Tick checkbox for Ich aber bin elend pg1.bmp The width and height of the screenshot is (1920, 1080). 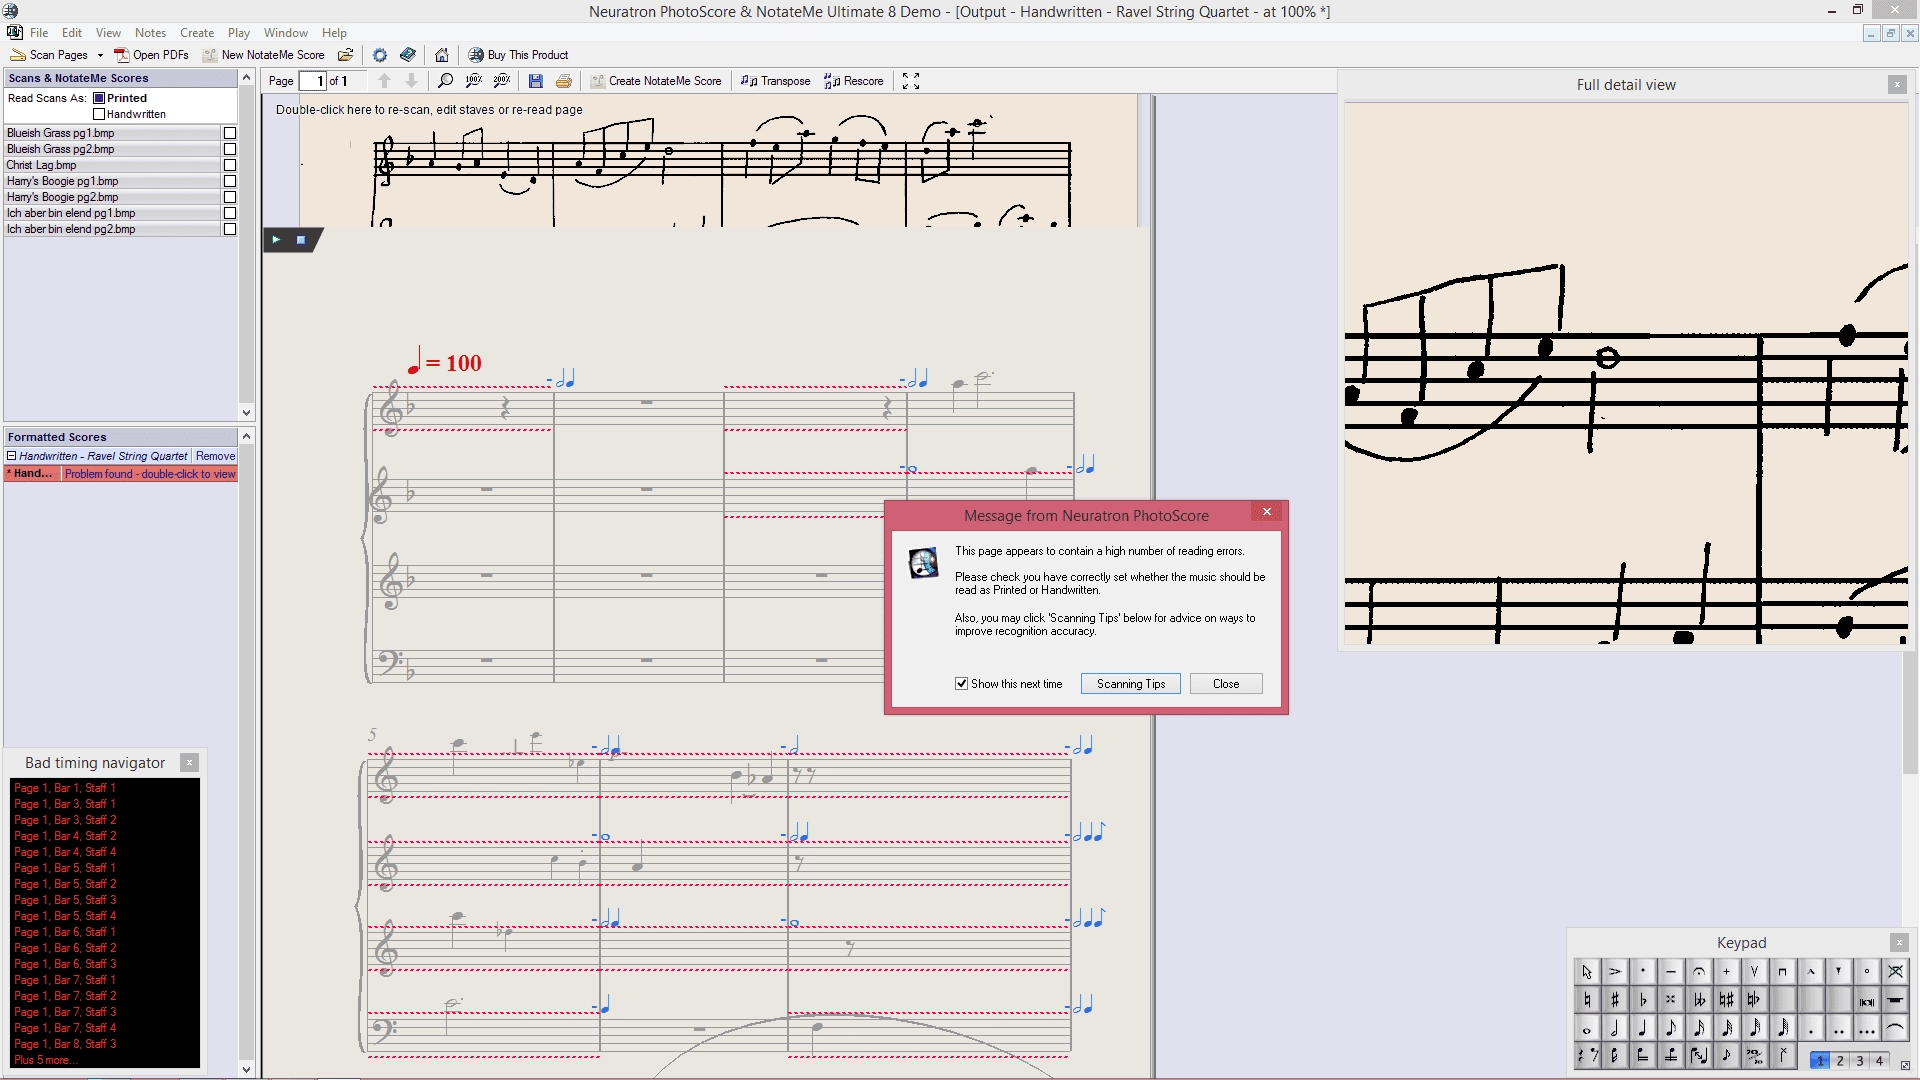[230, 213]
